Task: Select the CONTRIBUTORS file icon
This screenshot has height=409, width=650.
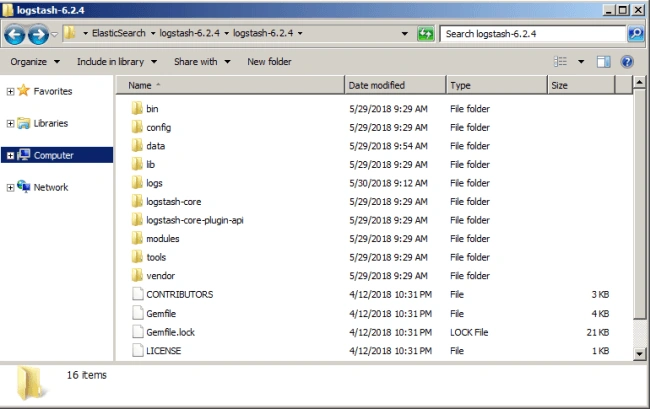Action: 138,294
